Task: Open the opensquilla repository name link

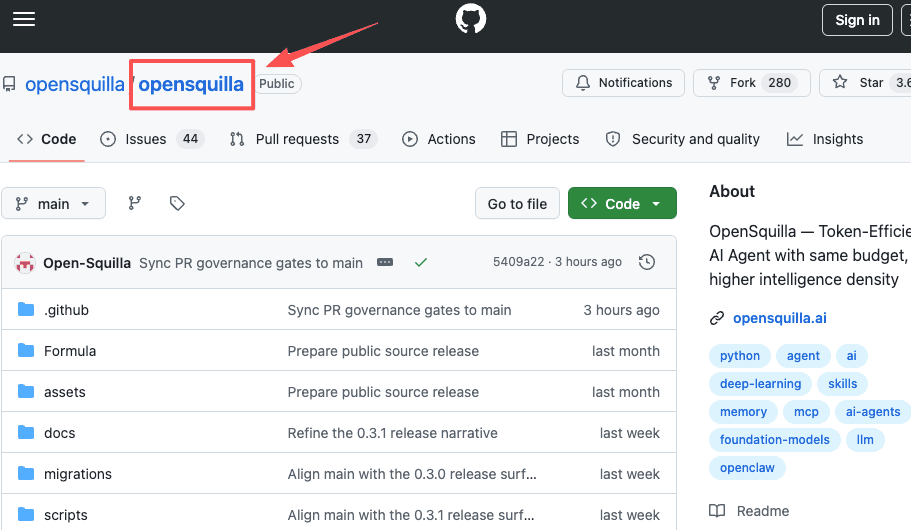Action: point(191,84)
